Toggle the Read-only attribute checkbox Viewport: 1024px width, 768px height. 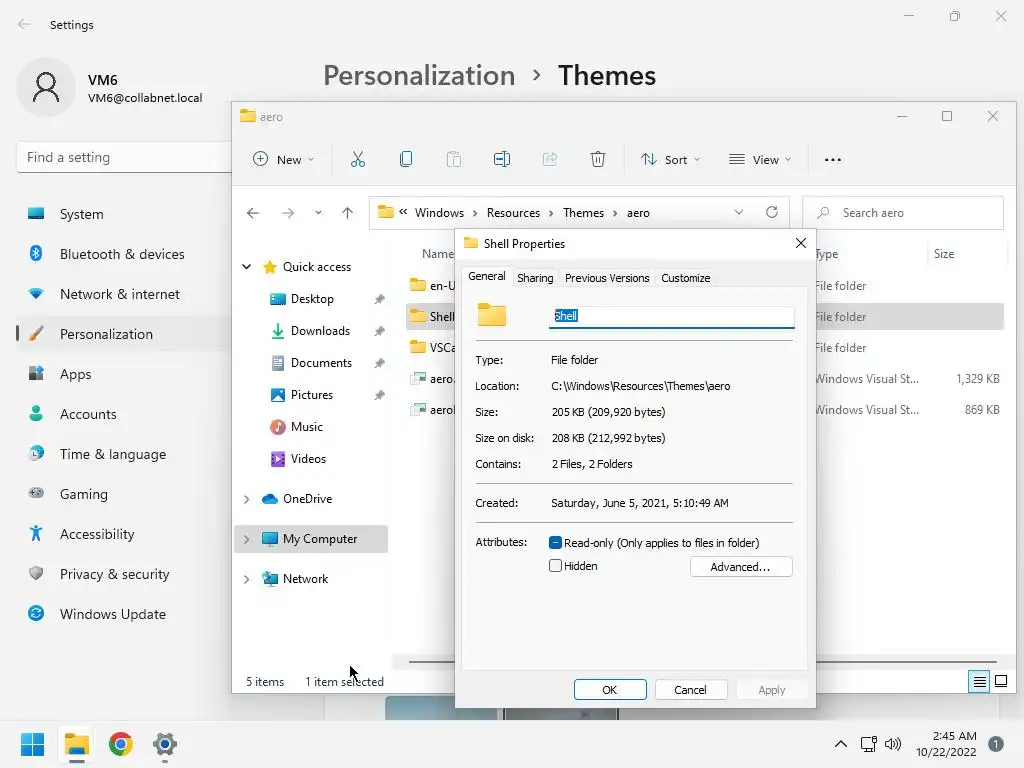tap(555, 543)
